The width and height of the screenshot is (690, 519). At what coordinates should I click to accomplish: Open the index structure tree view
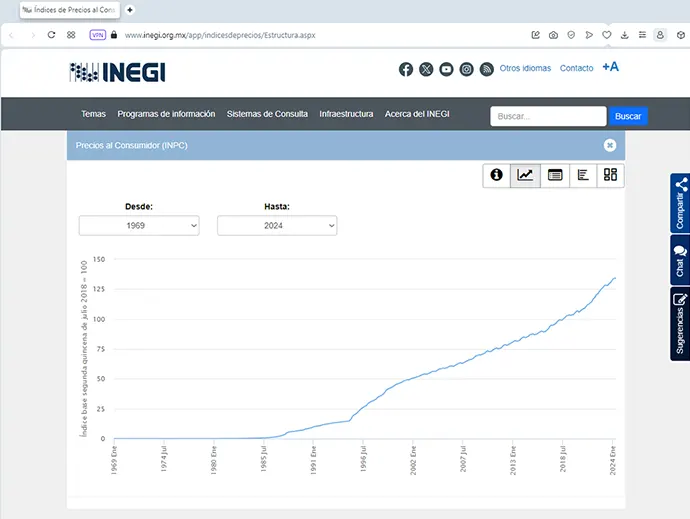tap(582, 175)
